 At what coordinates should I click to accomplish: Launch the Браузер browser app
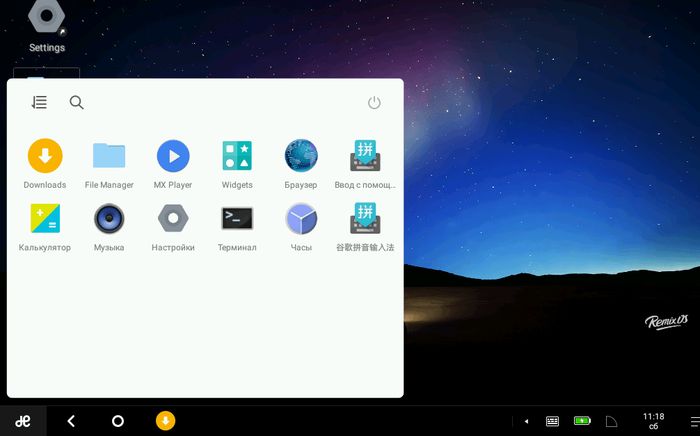click(301, 156)
